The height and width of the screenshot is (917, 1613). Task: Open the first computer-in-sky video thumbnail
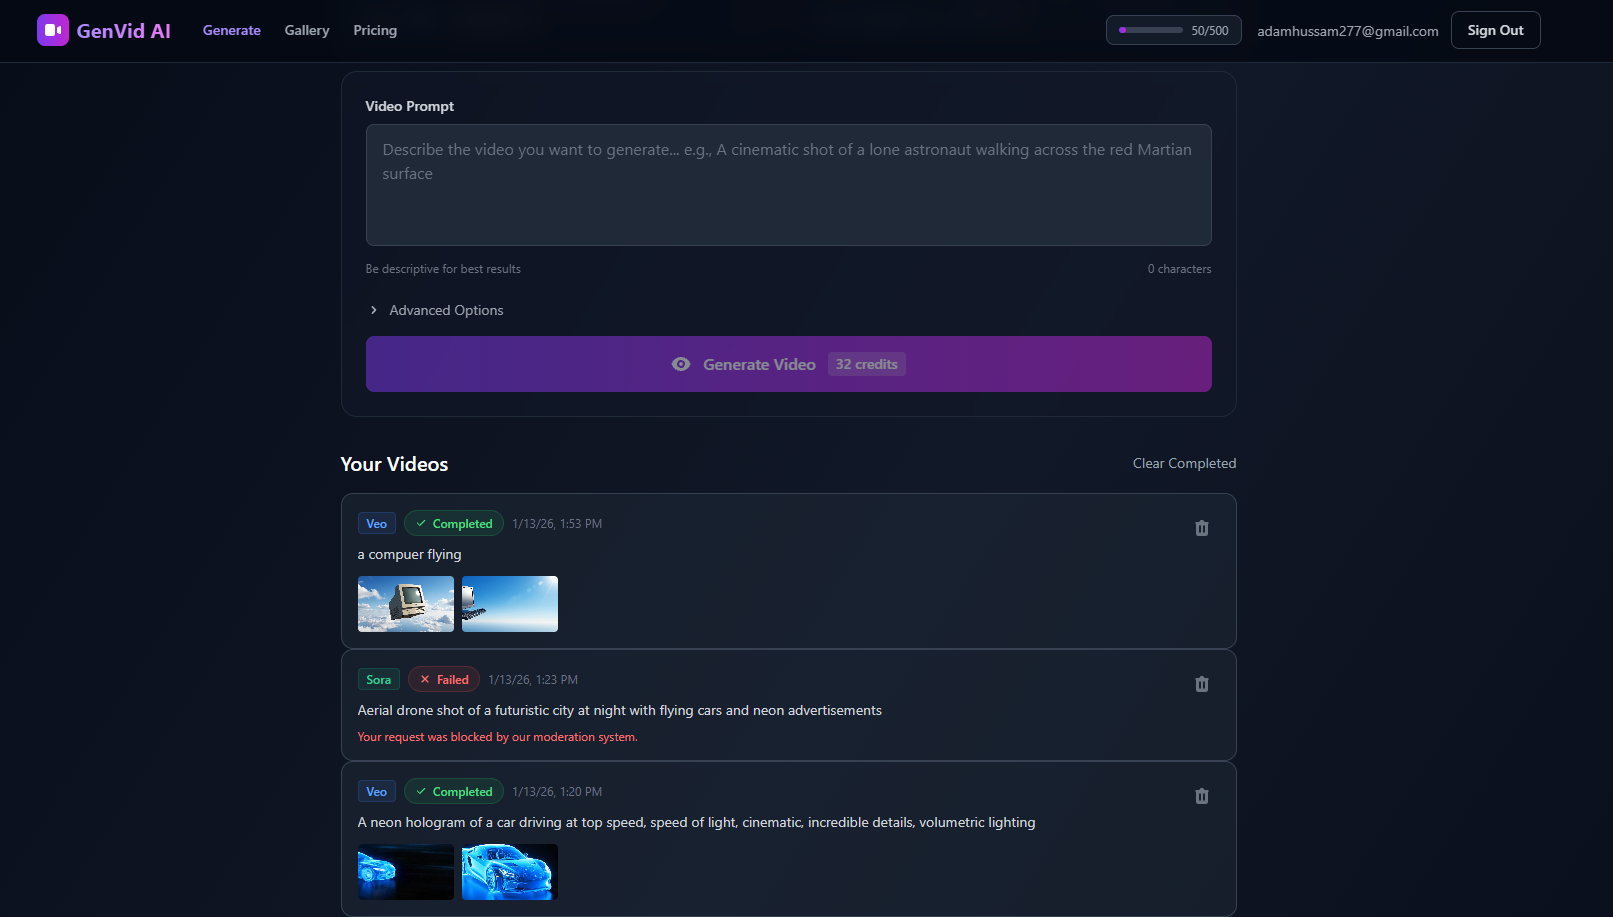tap(405, 603)
